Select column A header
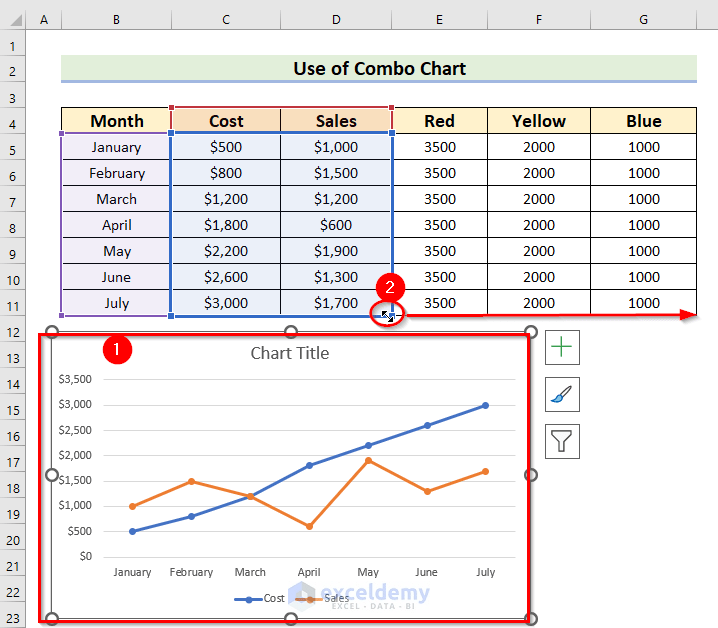 (x=44, y=20)
